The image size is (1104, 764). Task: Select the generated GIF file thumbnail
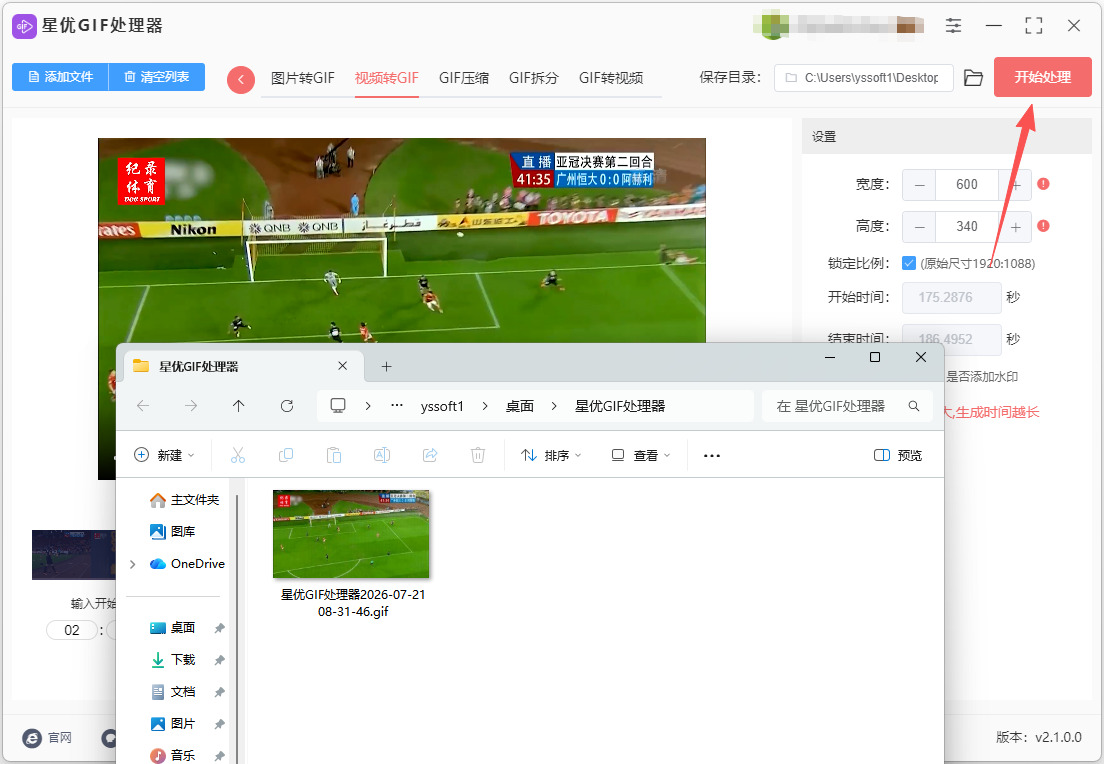tap(351, 534)
